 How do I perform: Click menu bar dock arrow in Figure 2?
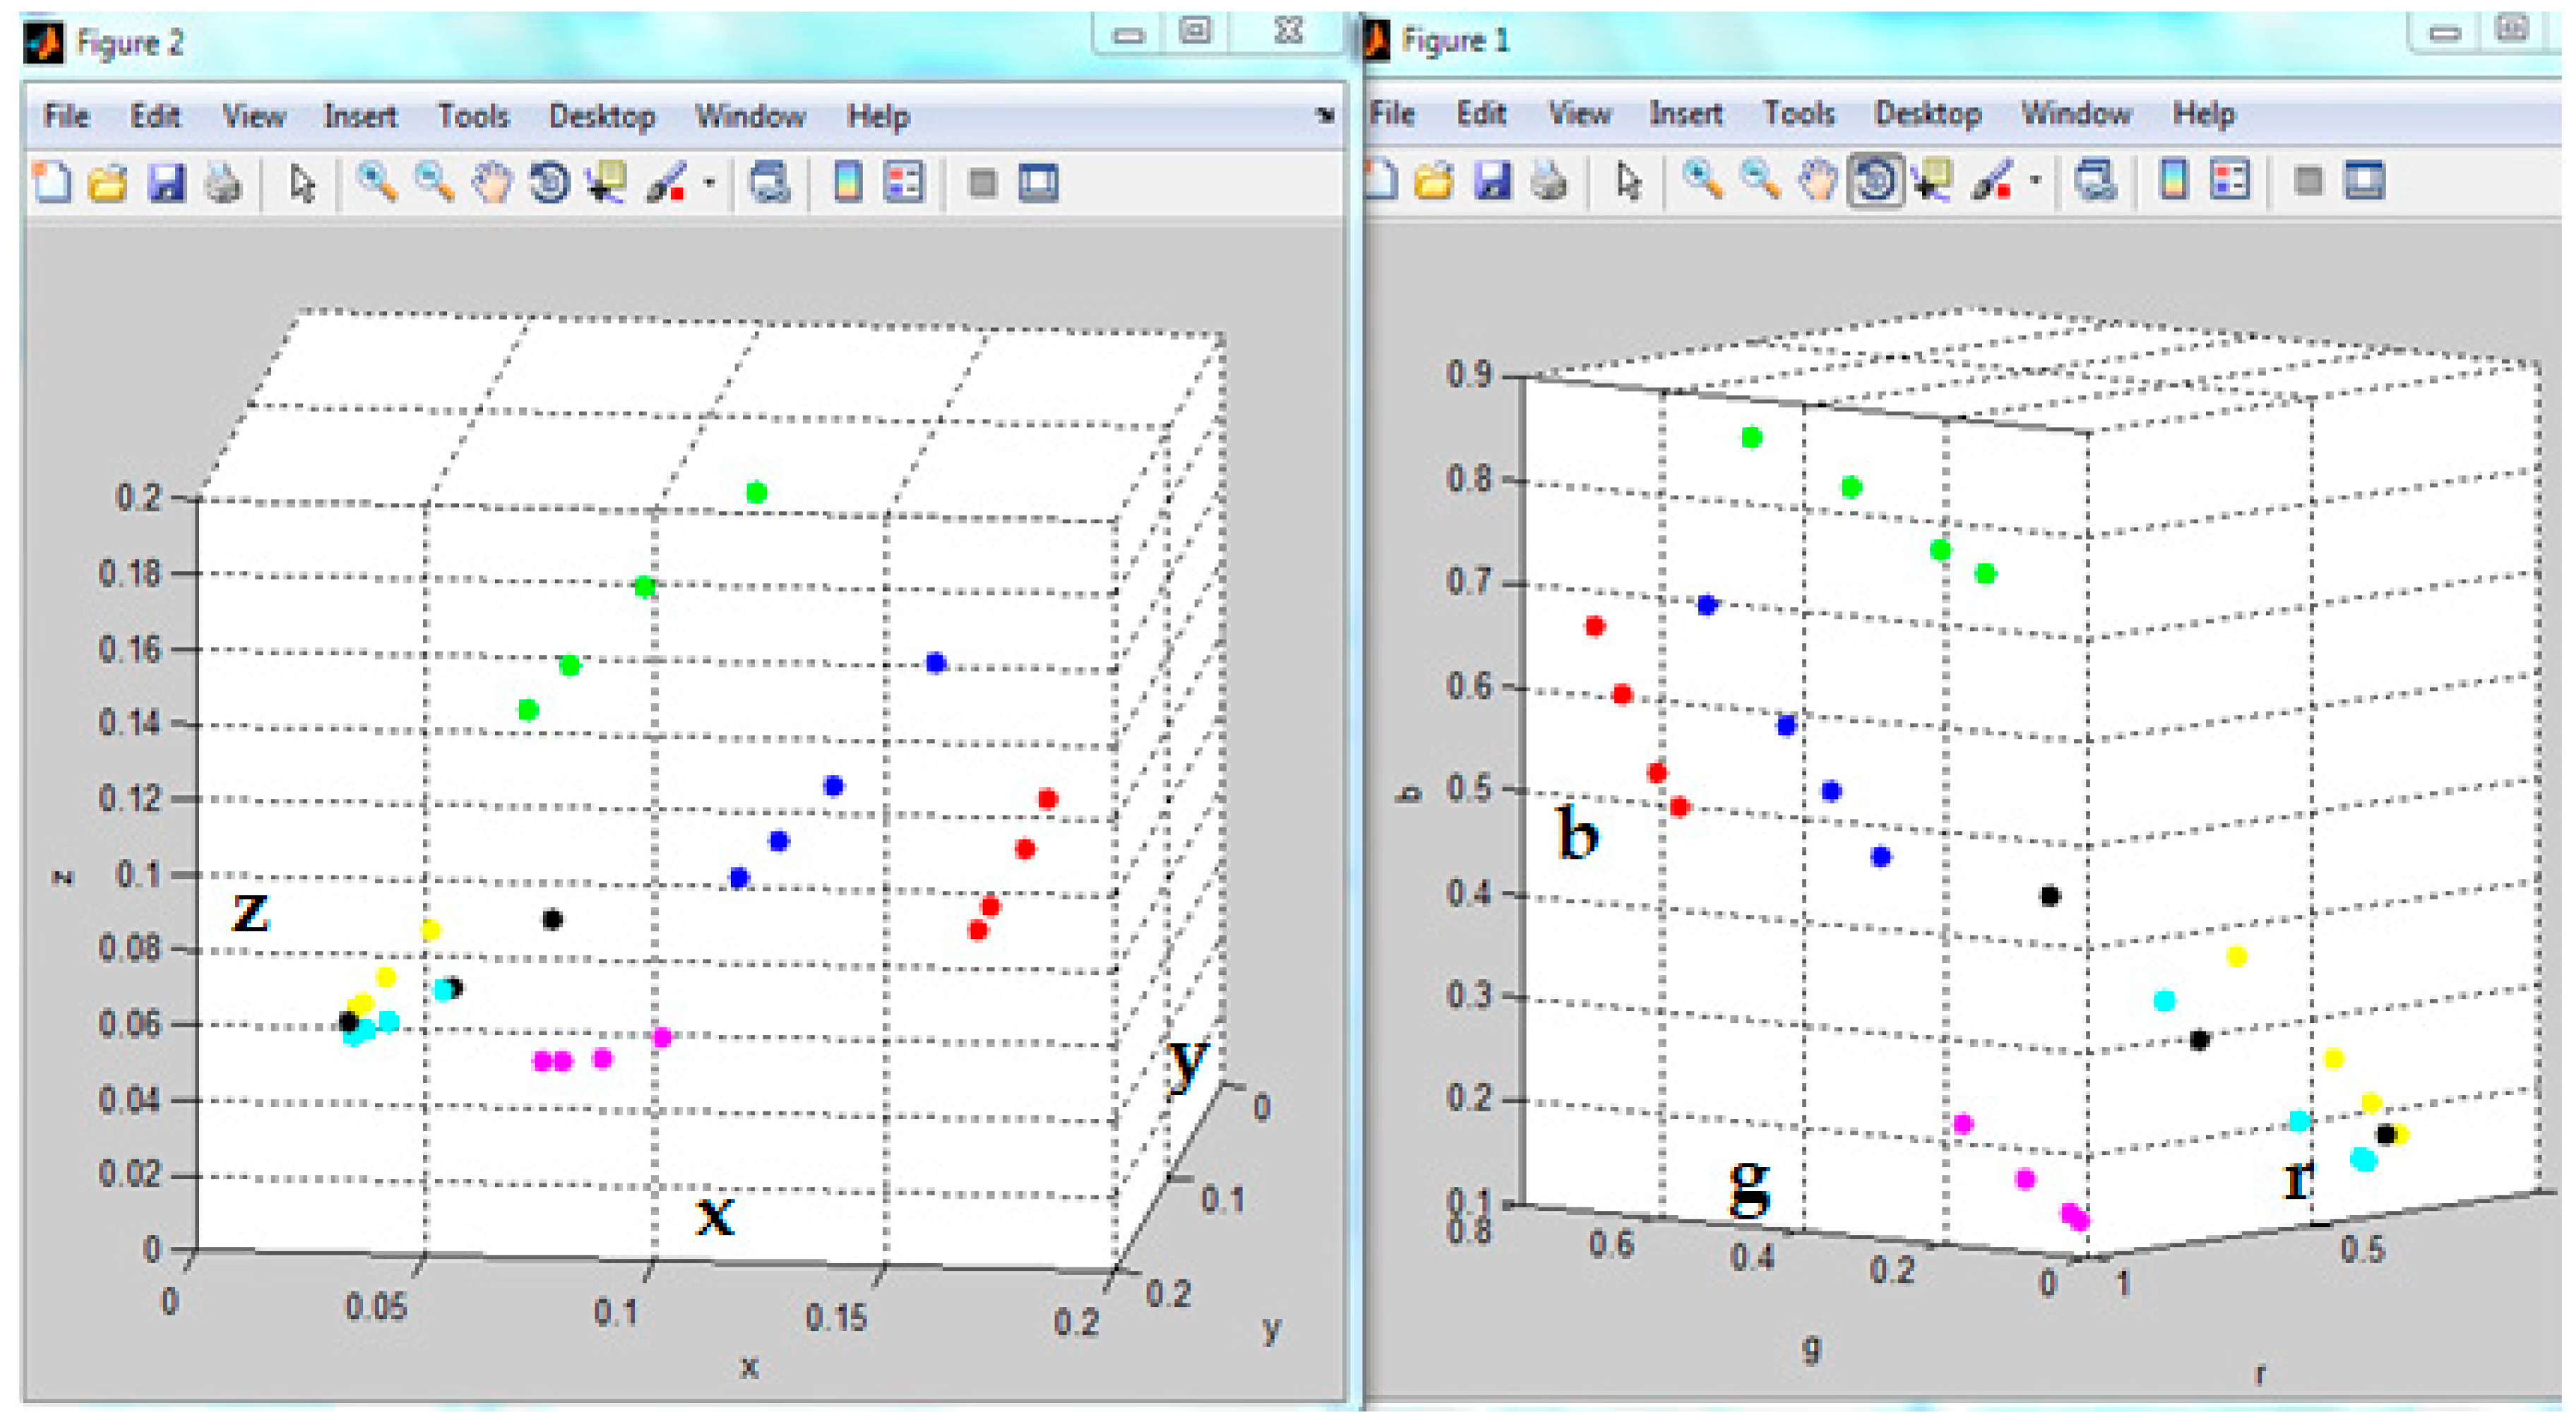coord(1325,115)
